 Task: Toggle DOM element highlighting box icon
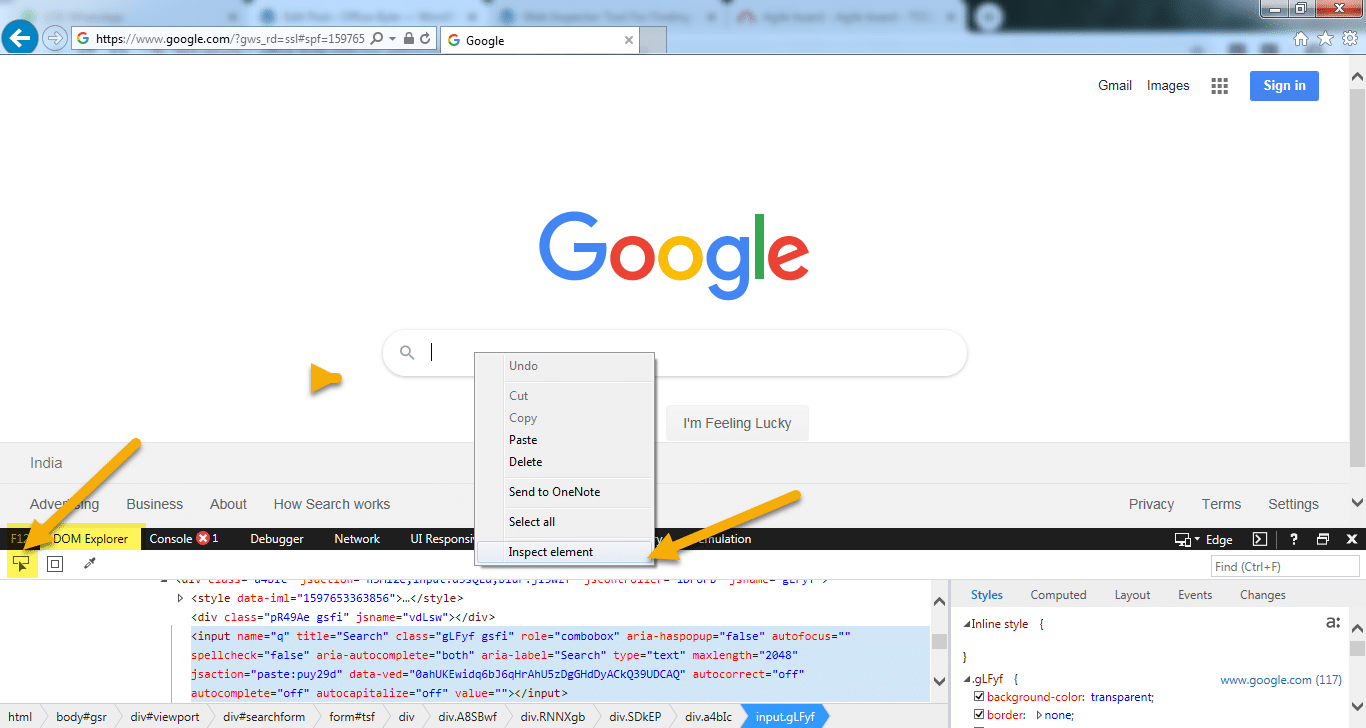tap(55, 564)
